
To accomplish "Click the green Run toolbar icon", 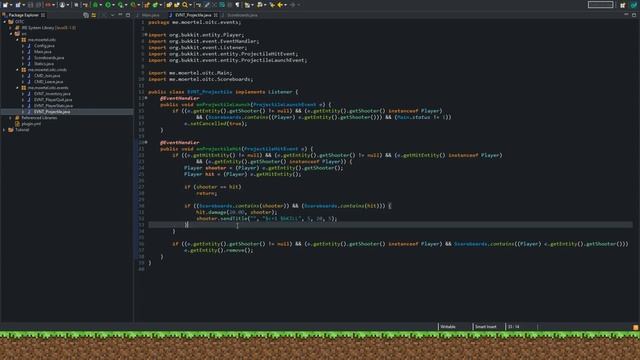I will pyautogui.click(x=108, y=5).
